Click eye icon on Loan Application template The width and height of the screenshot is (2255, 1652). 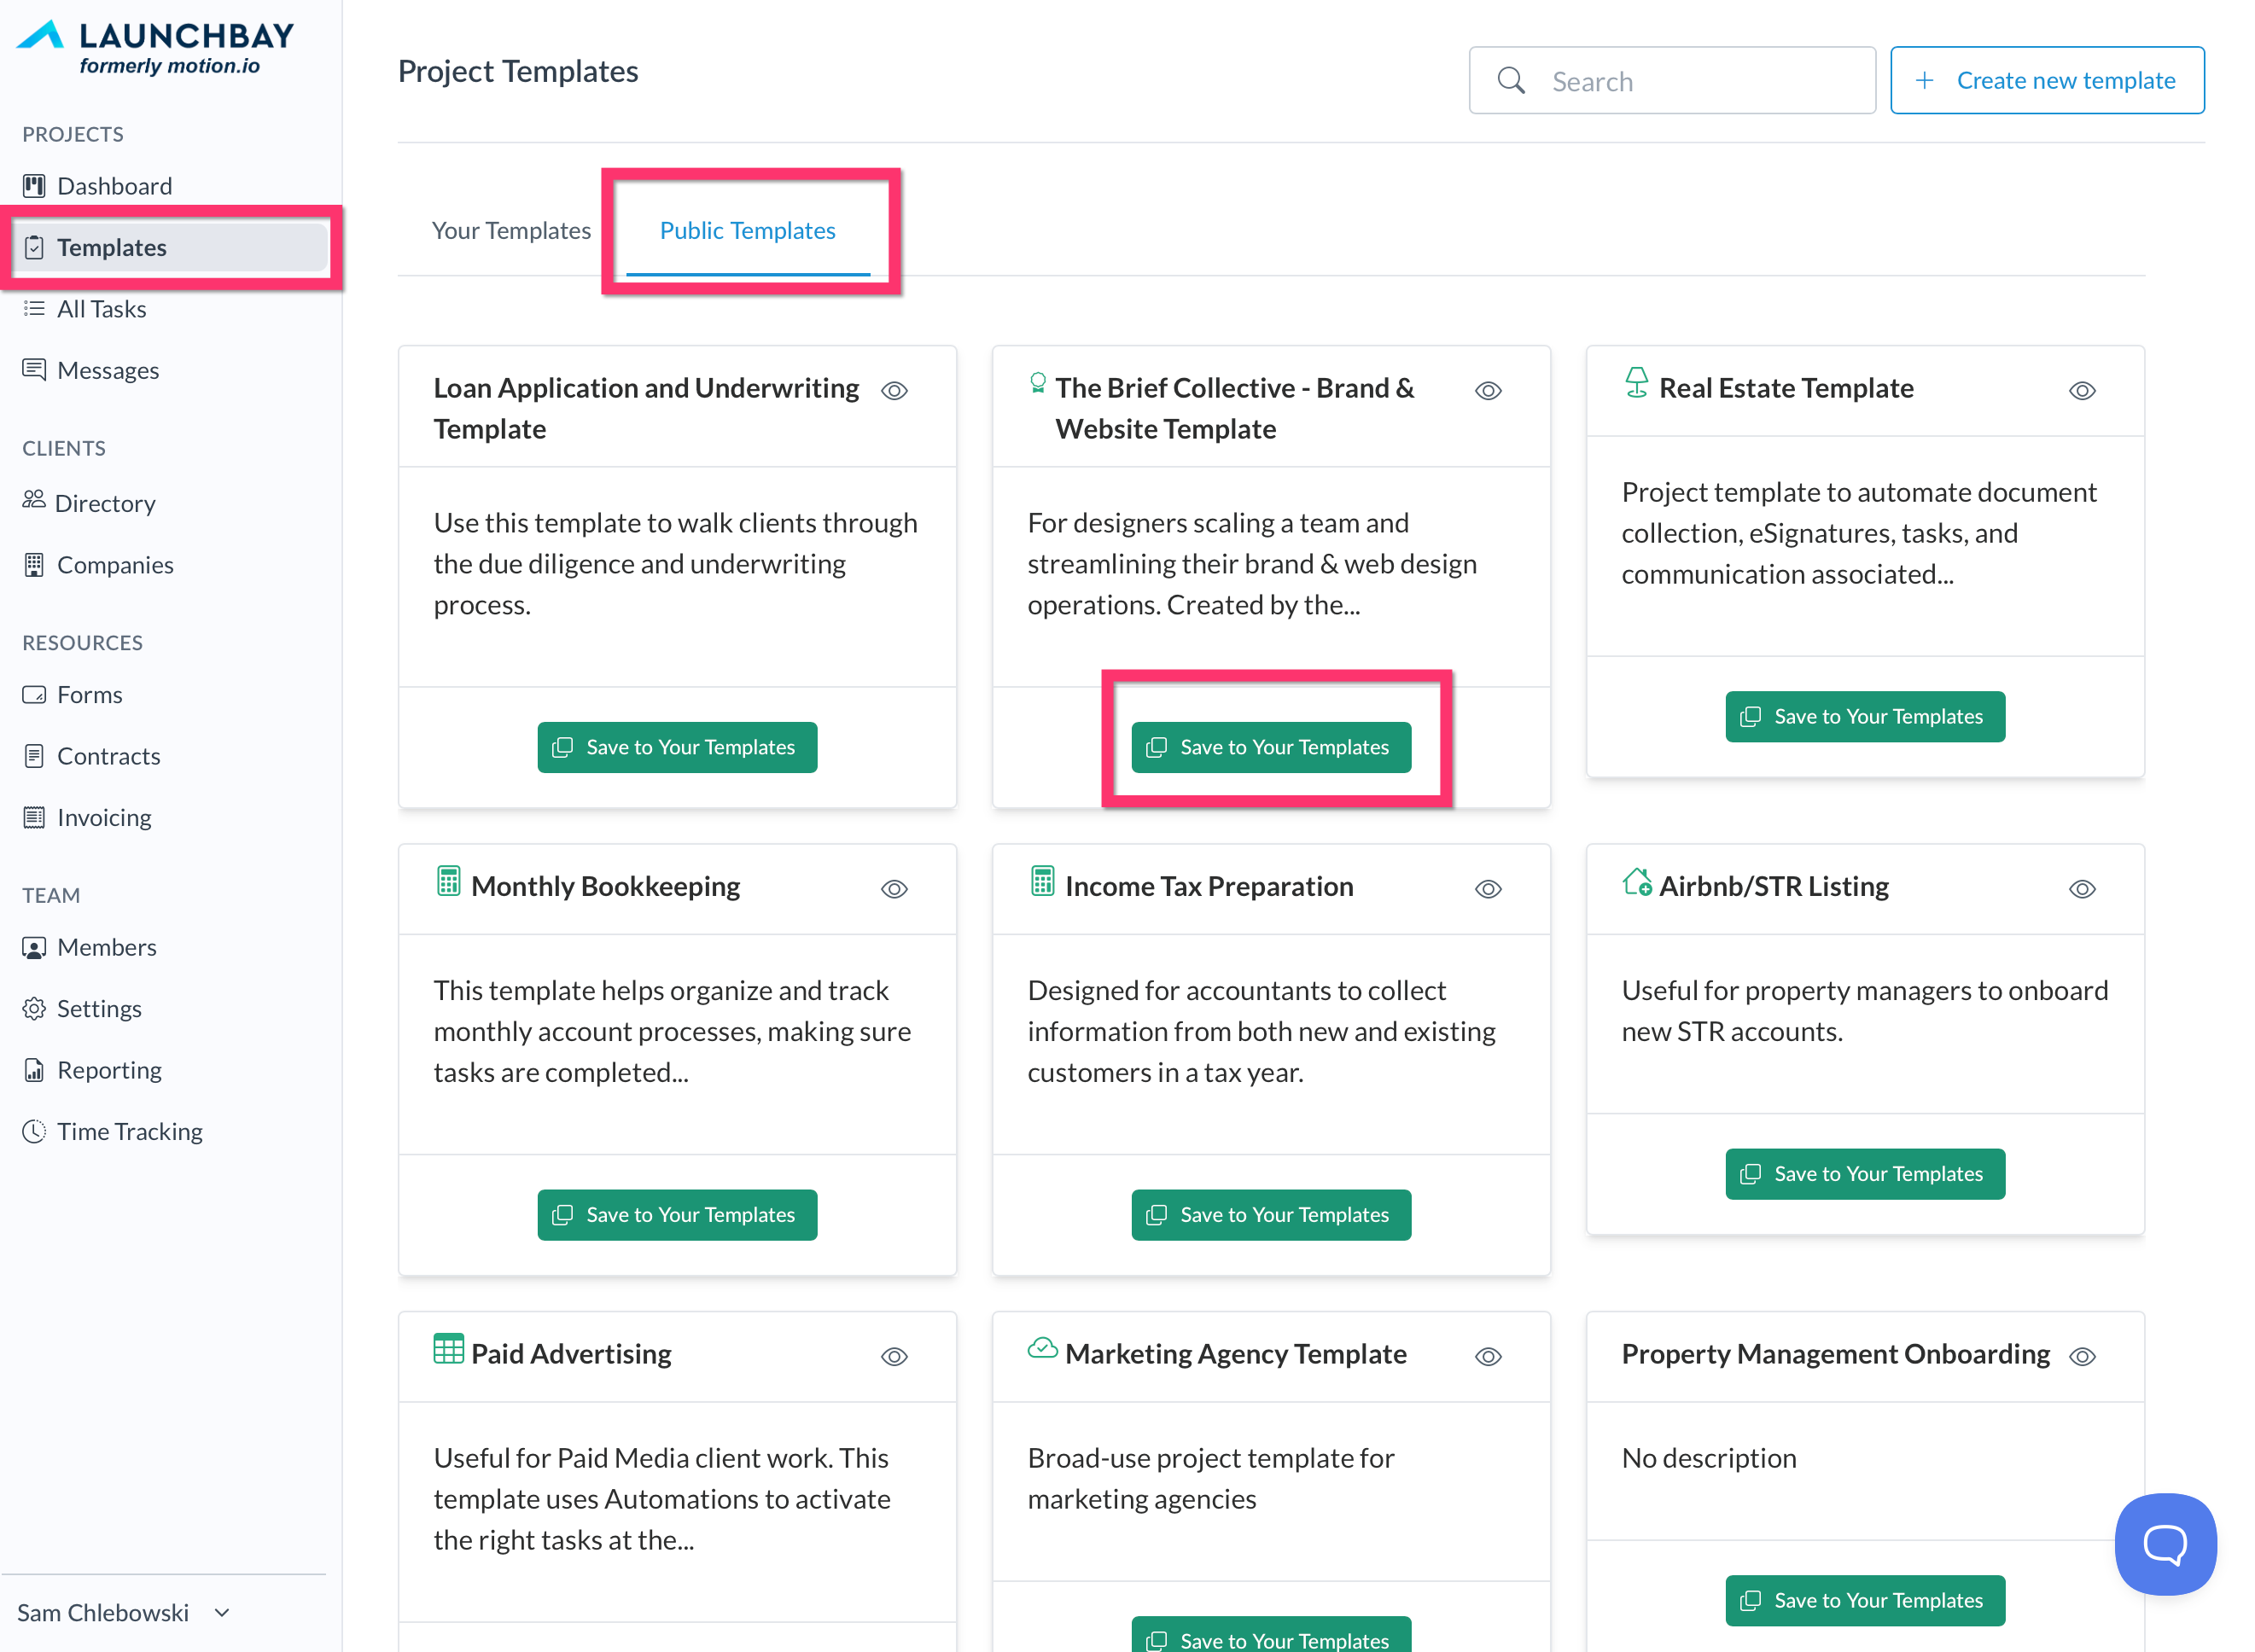point(894,391)
